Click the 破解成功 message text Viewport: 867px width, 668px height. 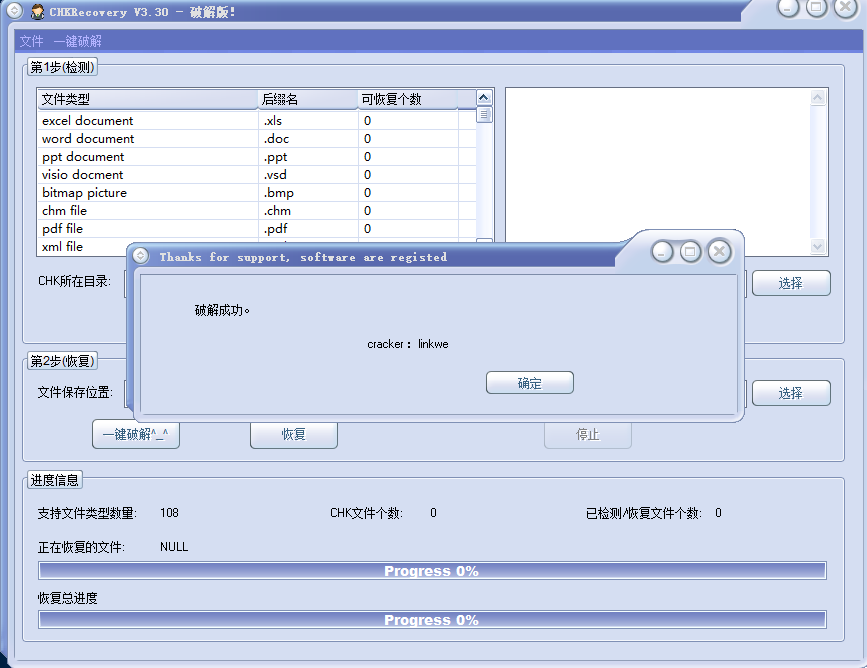click(222, 310)
